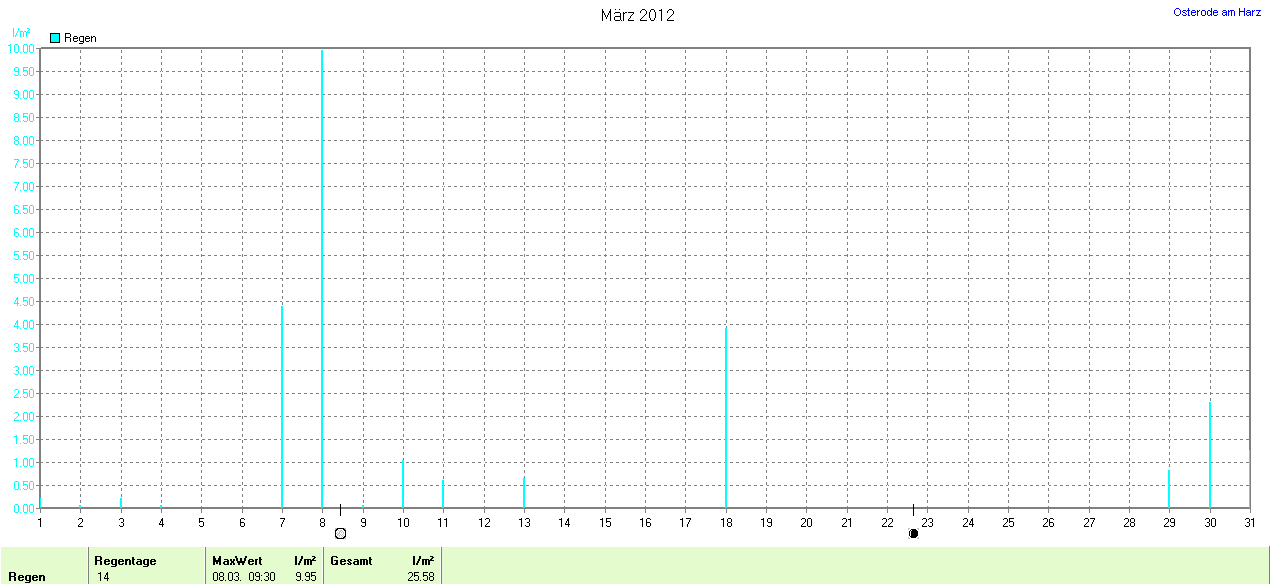The width and height of the screenshot is (1270, 584).
Task: Click the 10.00 label on the y-axis
Action: coord(22,48)
